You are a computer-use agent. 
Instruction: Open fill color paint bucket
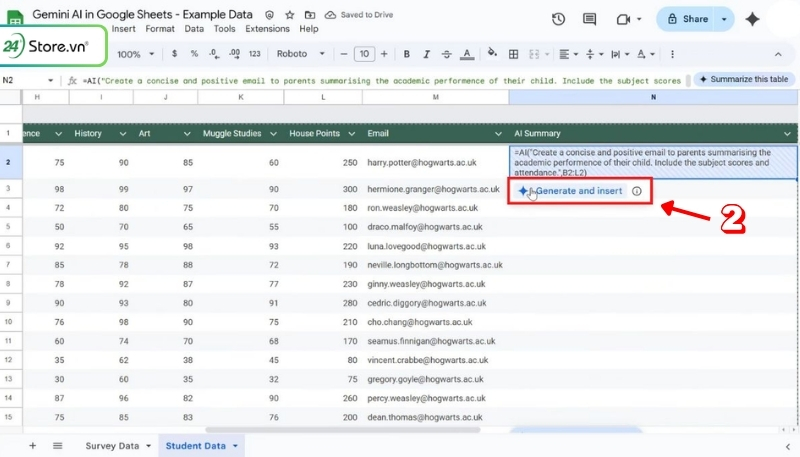click(x=492, y=53)
